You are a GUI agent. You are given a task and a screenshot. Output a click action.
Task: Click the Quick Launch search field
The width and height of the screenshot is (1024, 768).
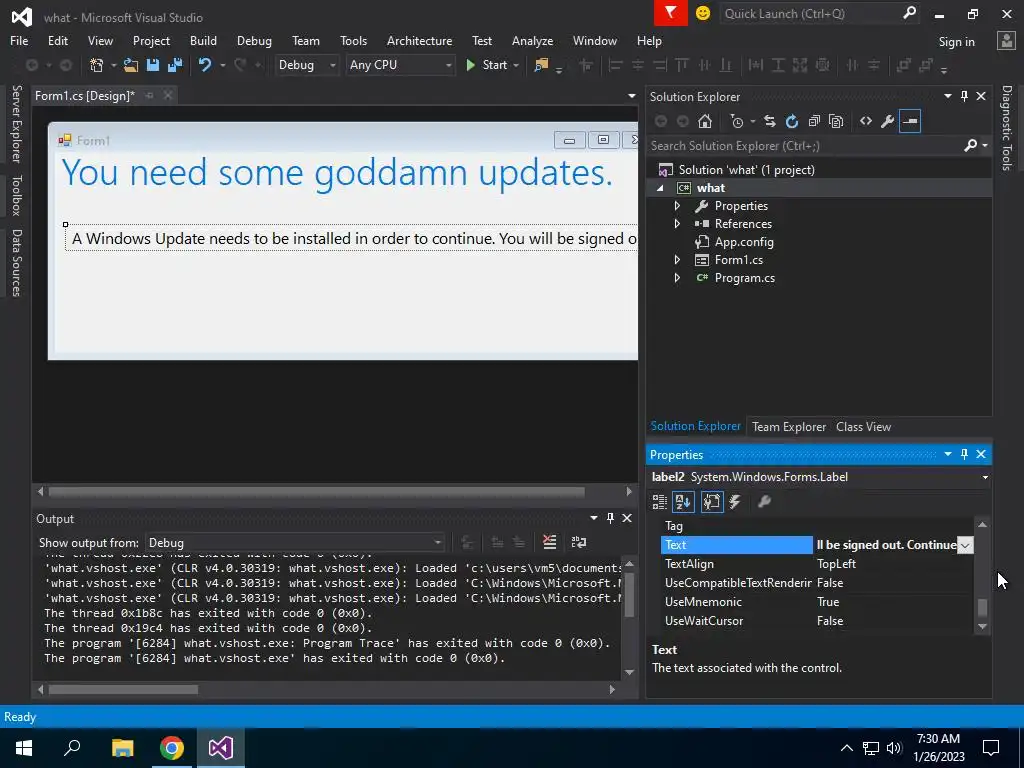tap(810, 13)
